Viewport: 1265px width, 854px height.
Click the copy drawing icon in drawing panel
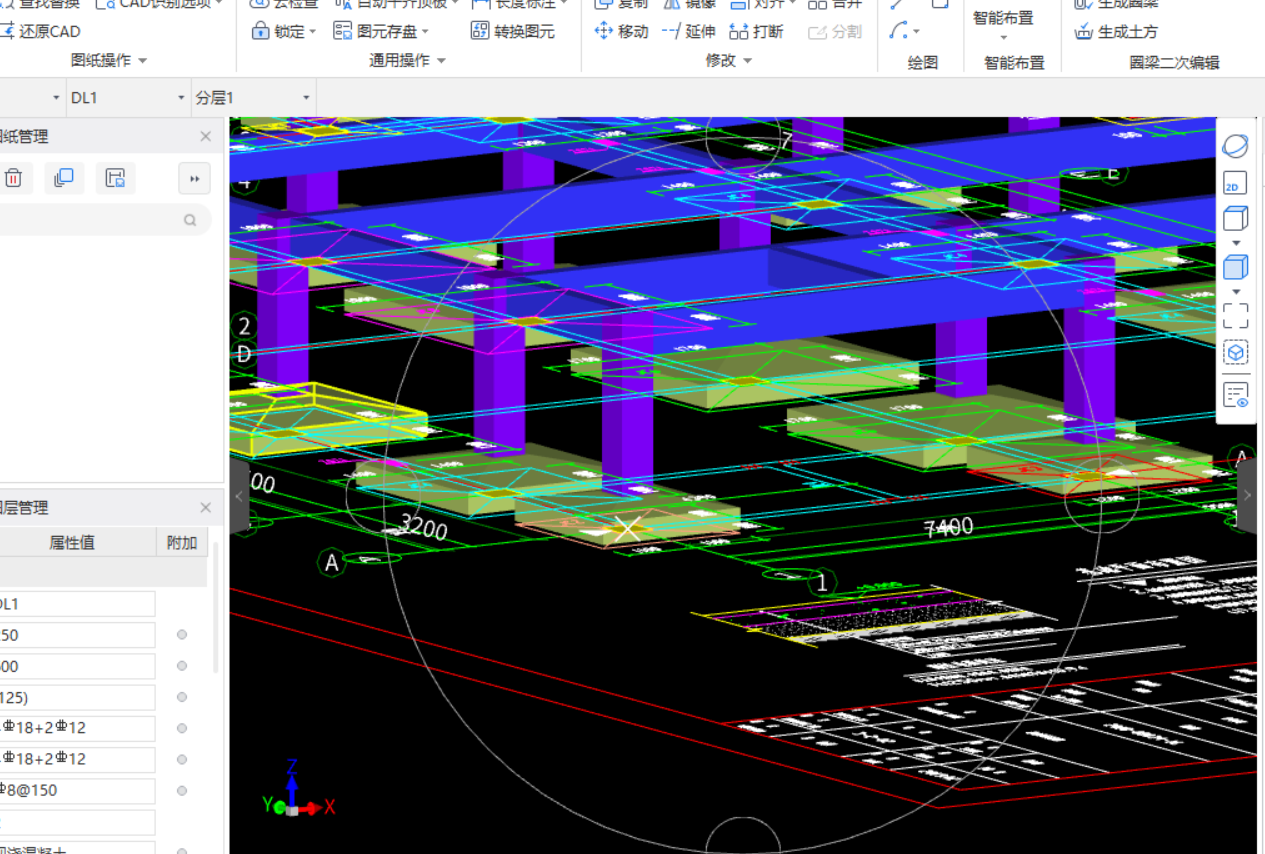(x=64, y=178)
